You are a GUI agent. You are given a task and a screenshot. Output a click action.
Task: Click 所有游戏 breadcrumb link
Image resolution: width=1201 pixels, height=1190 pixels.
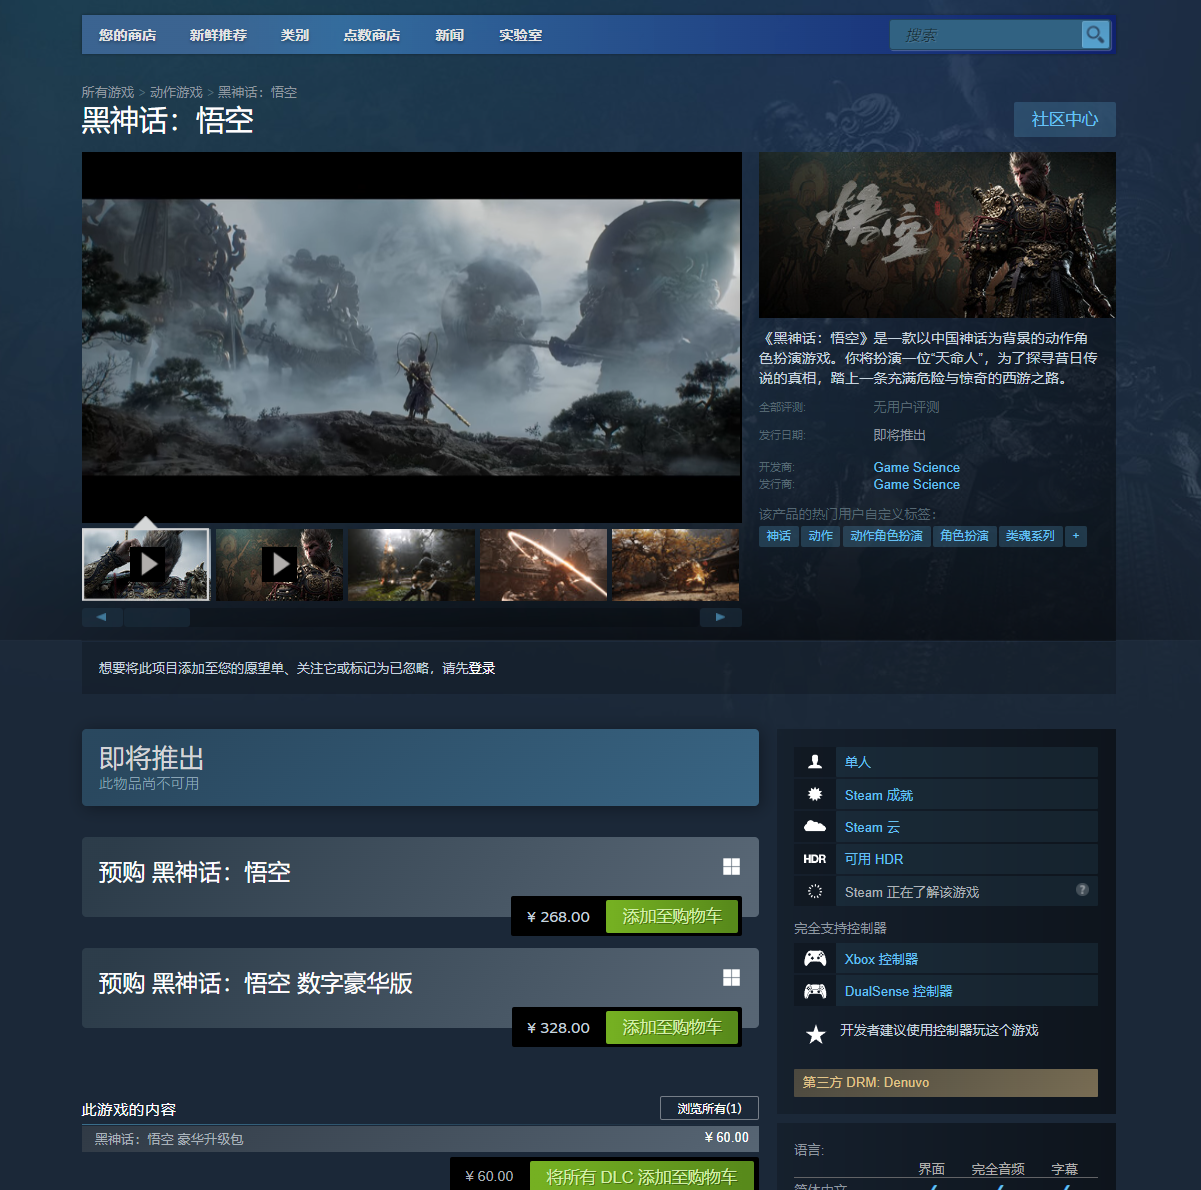coord(108,92)
